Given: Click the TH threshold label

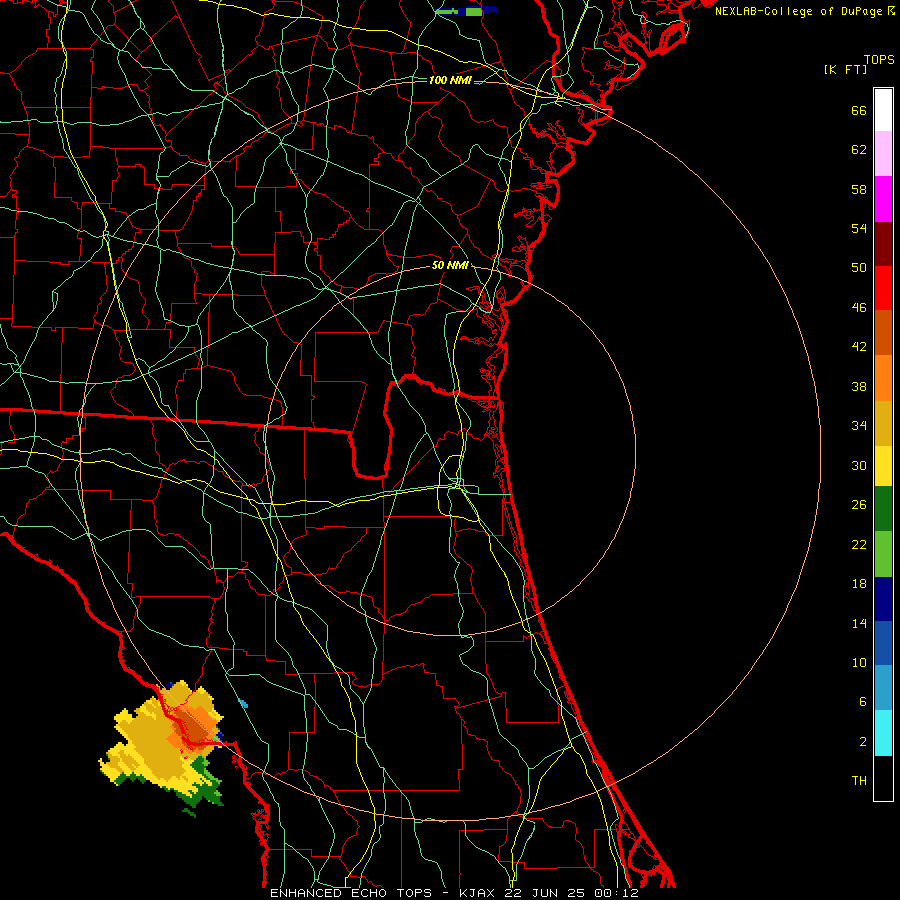Looking at the screenshot, I should 859,781.
